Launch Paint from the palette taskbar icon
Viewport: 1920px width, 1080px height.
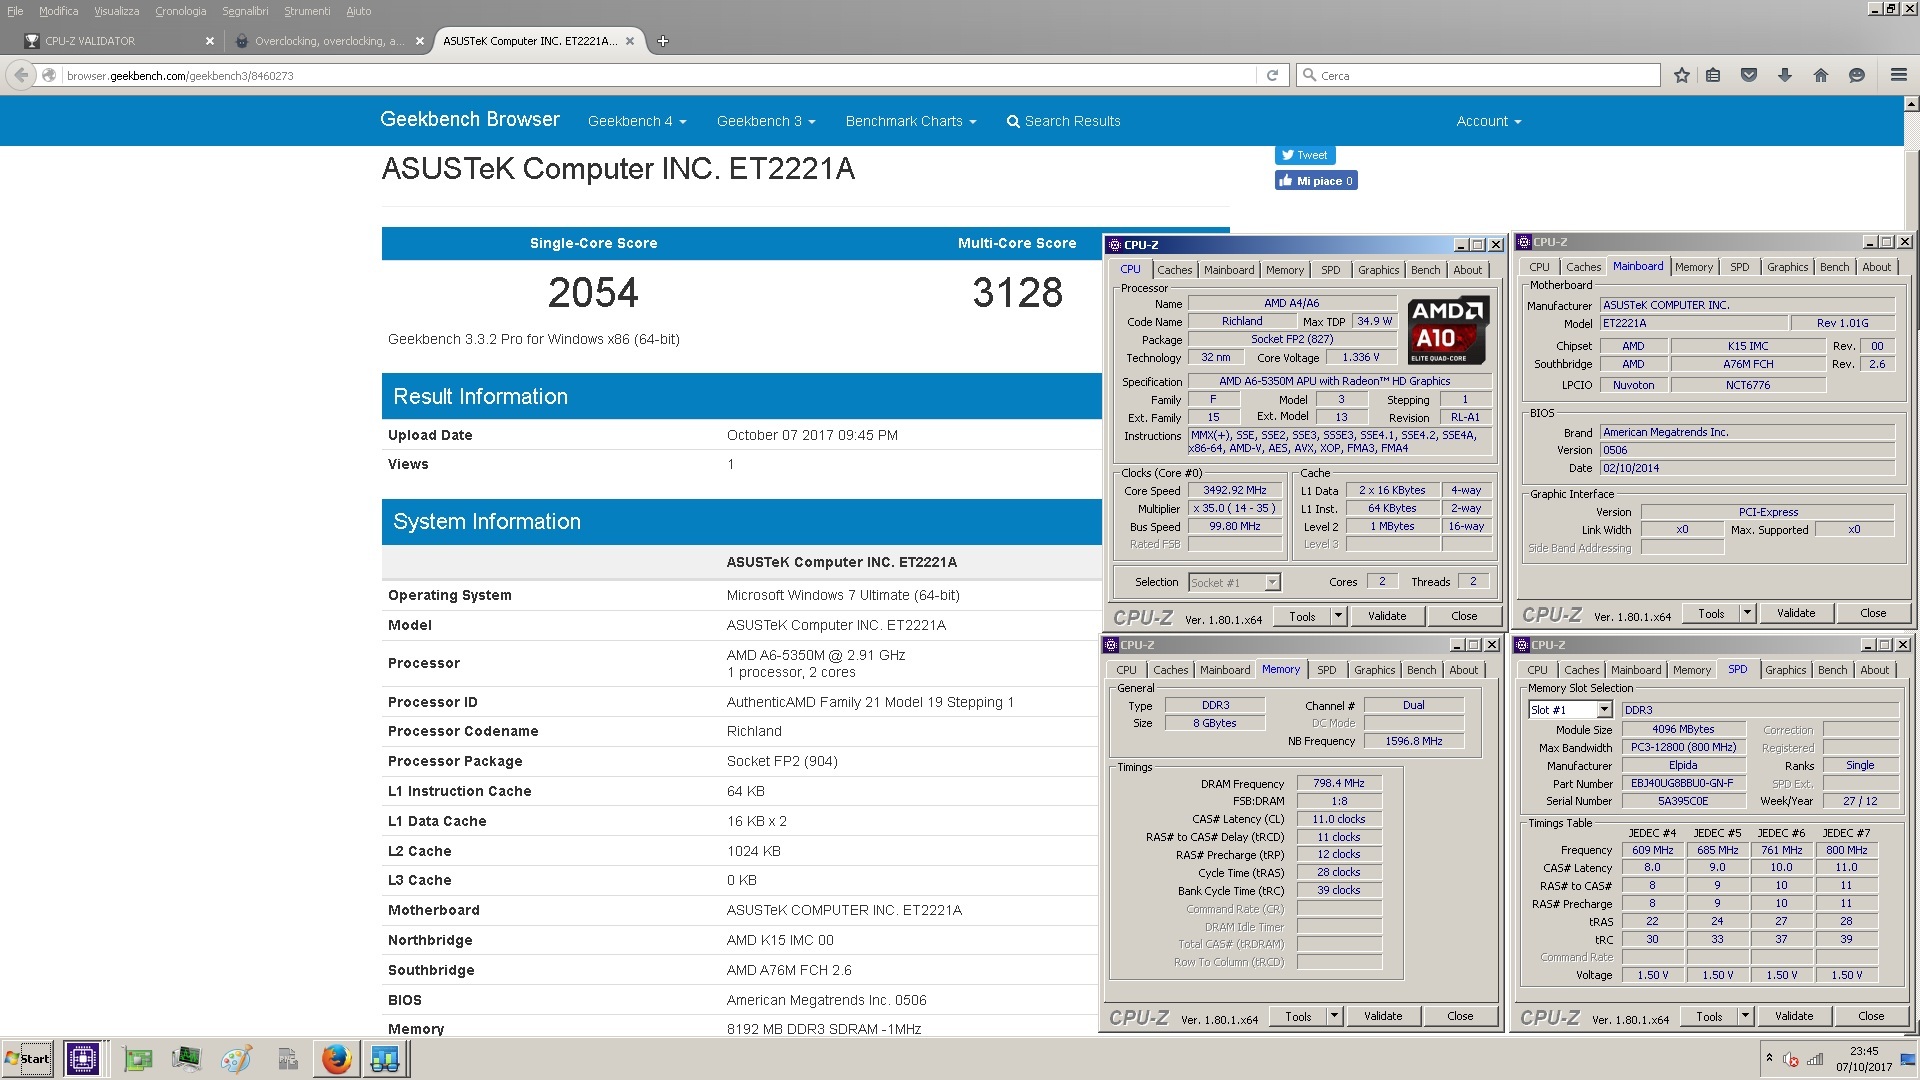[x=236, y=1059]
